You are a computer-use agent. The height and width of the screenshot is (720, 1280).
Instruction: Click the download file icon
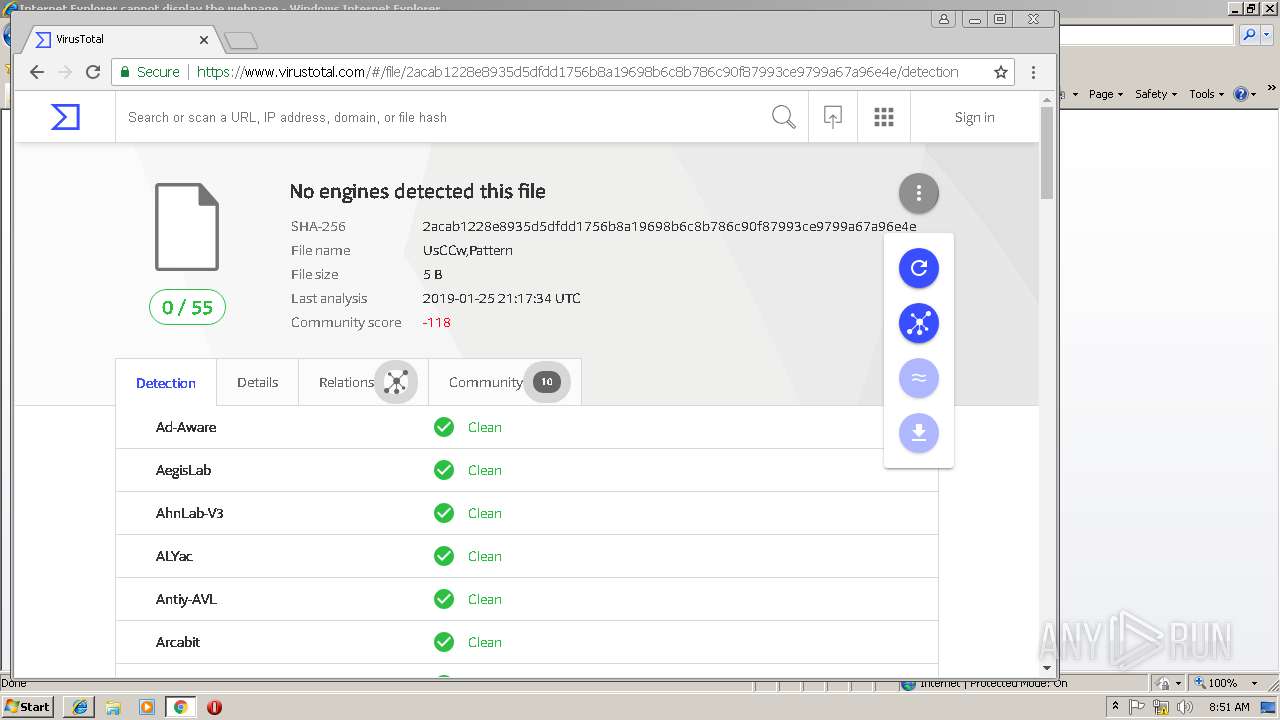tap(919, 433)
